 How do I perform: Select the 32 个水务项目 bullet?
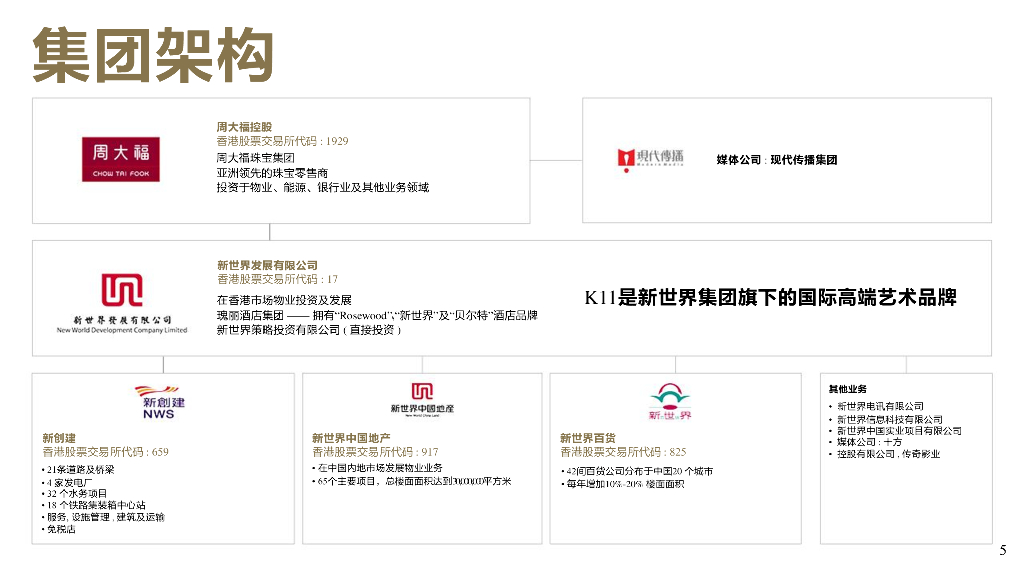click(x=74, y=494)
